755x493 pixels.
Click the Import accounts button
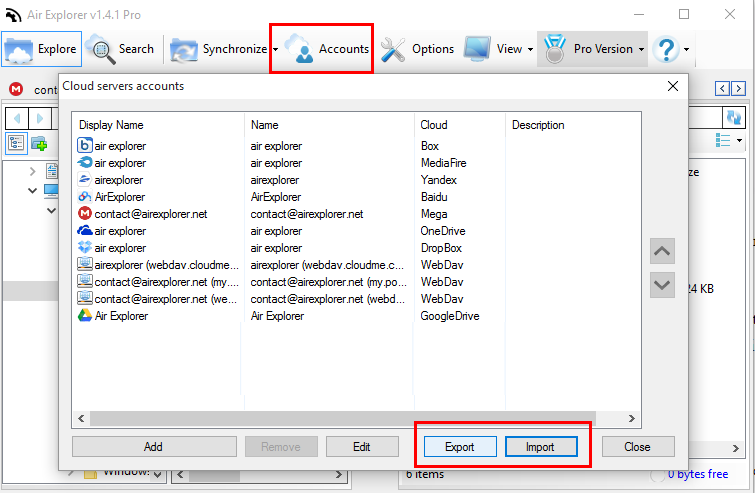pyautogui.click(x=541, y=447)
